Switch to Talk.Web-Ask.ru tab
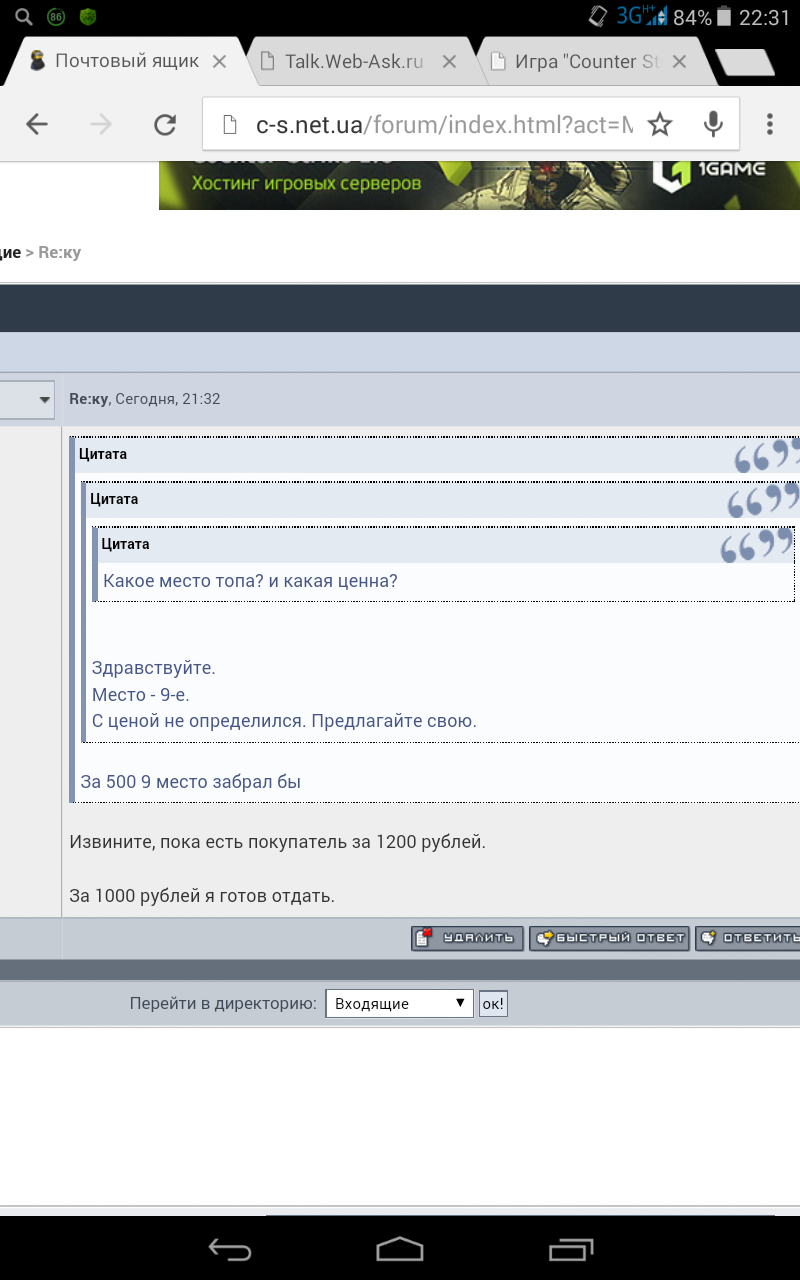This screenshot has width=800, height=1280. (x=354, y=62)
